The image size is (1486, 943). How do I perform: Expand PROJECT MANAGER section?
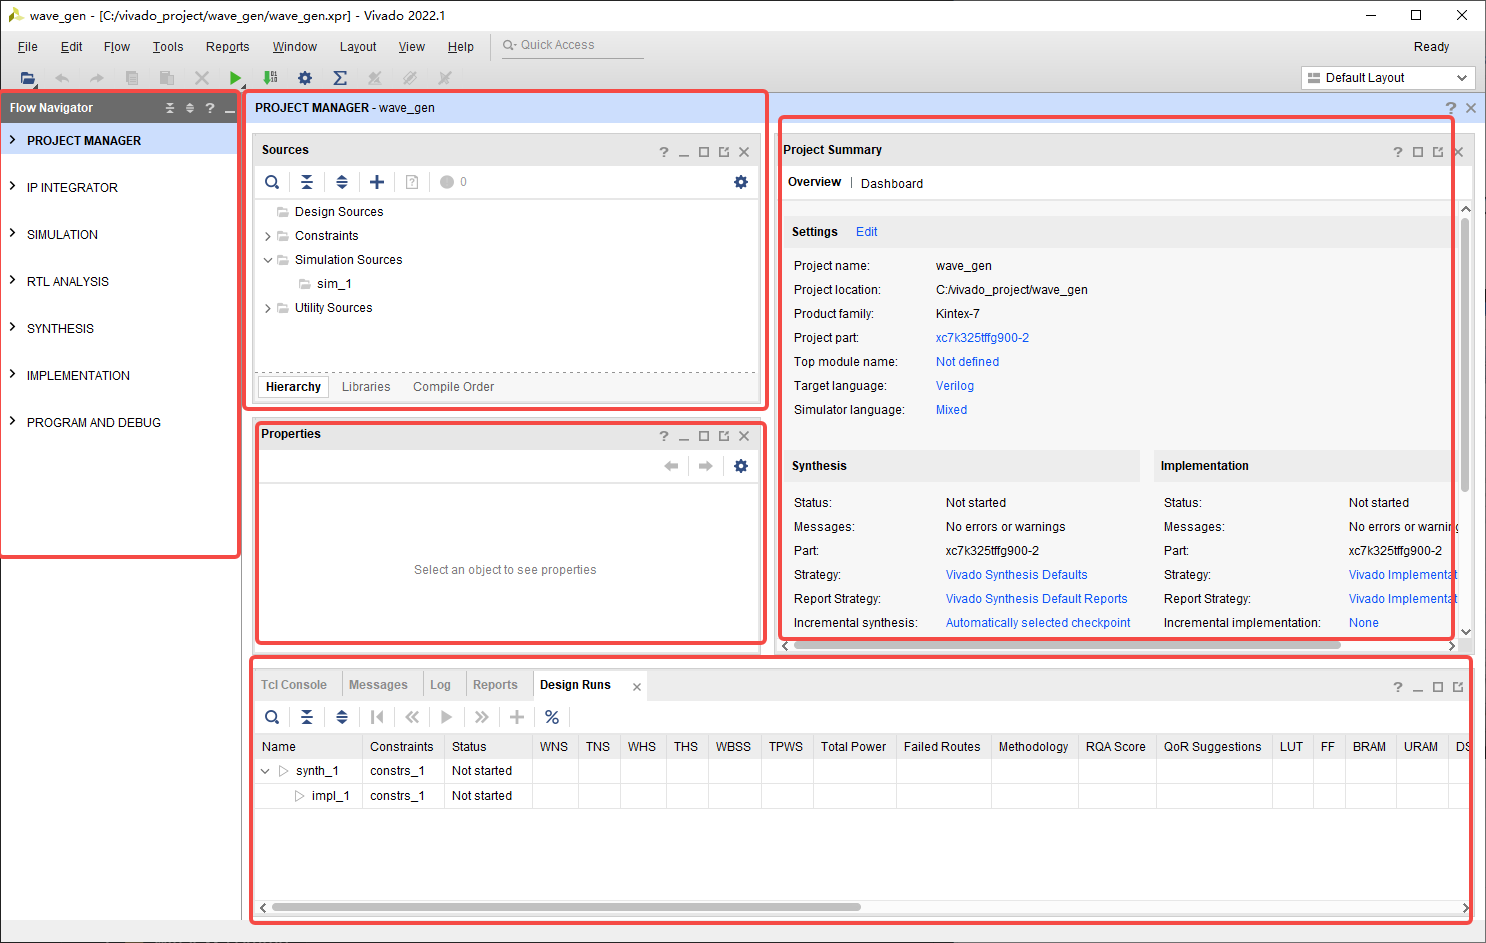coord(12,140)
